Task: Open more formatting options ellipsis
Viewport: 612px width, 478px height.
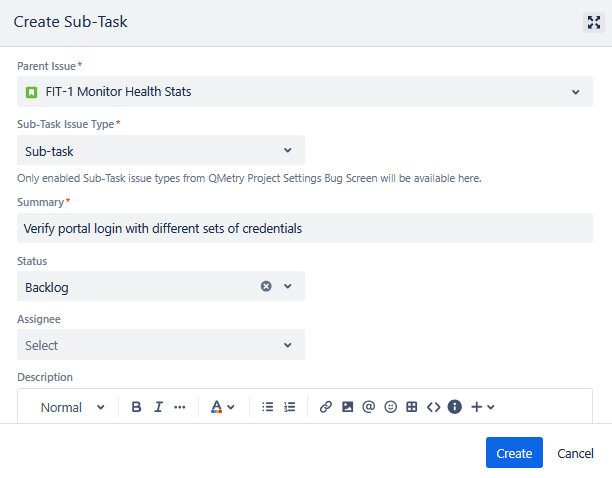Action: 180,407
